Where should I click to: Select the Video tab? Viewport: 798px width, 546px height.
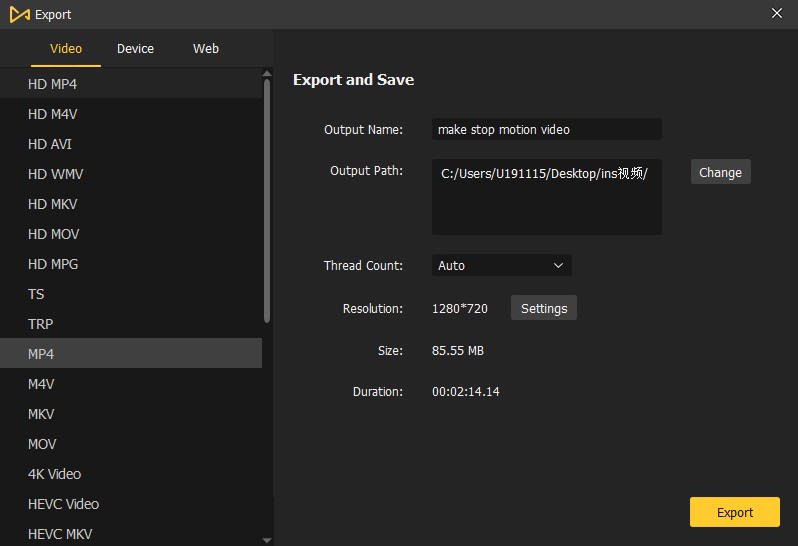pyautogui.click(x=66, y=49)
